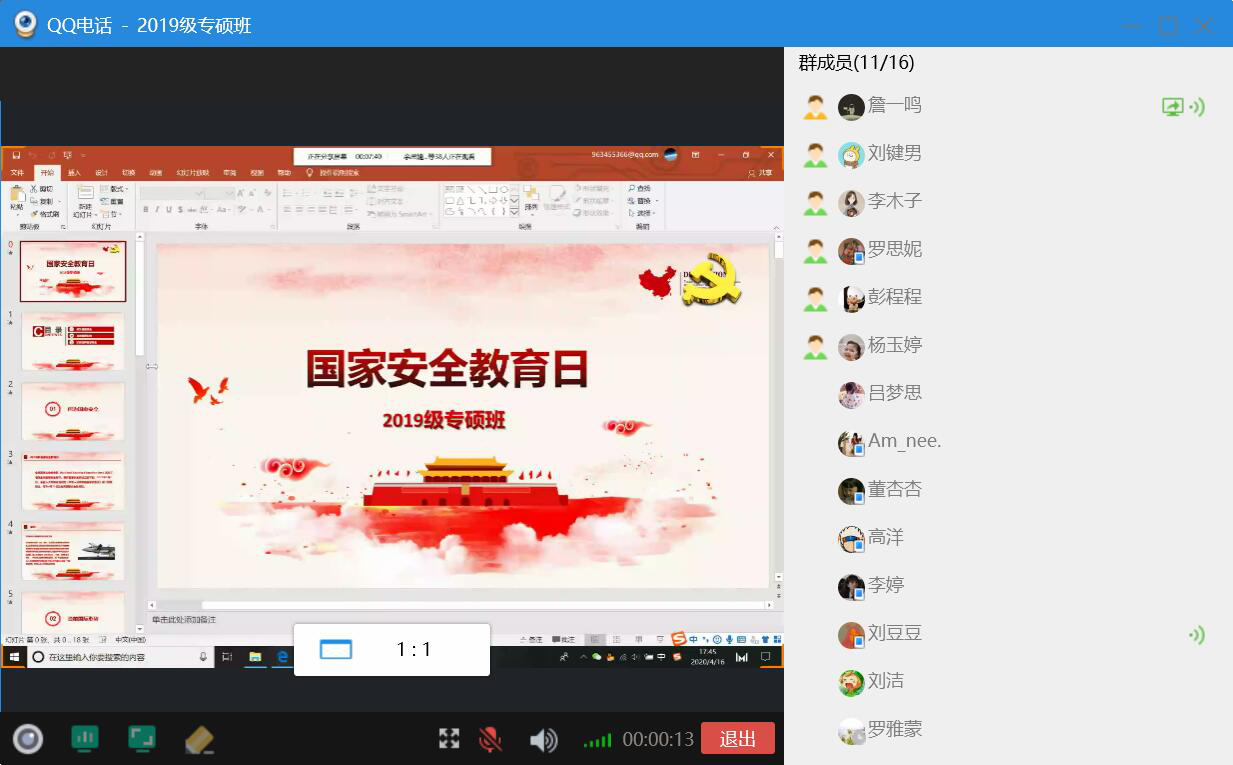Click the QQ电话 logo in title bar
The width and height of the screenshot is (1233, 765).
tap(24, 25)
